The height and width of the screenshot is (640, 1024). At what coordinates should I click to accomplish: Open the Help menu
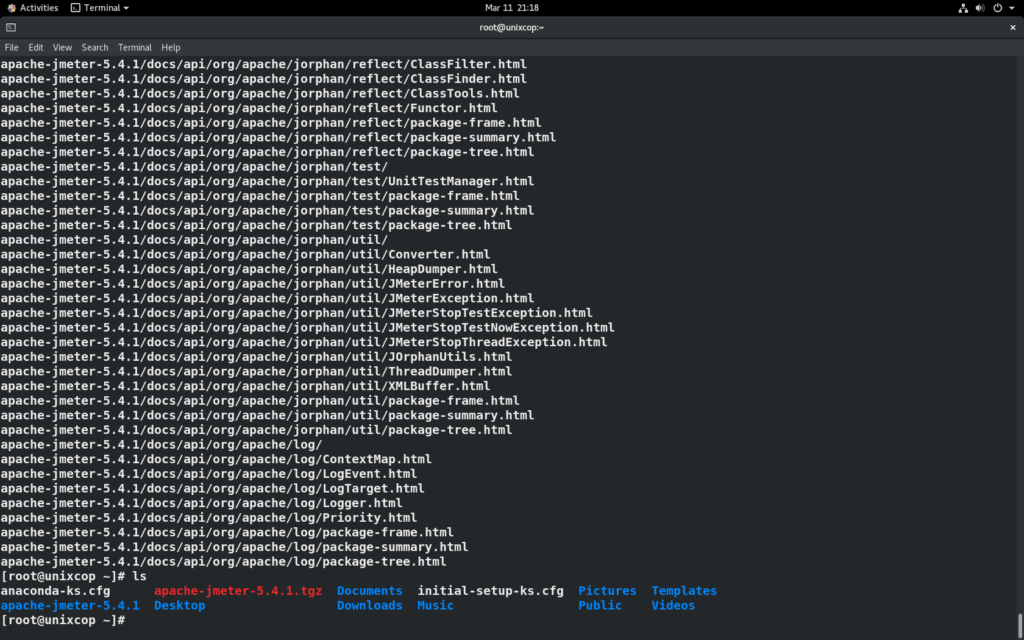pos(170,48)
